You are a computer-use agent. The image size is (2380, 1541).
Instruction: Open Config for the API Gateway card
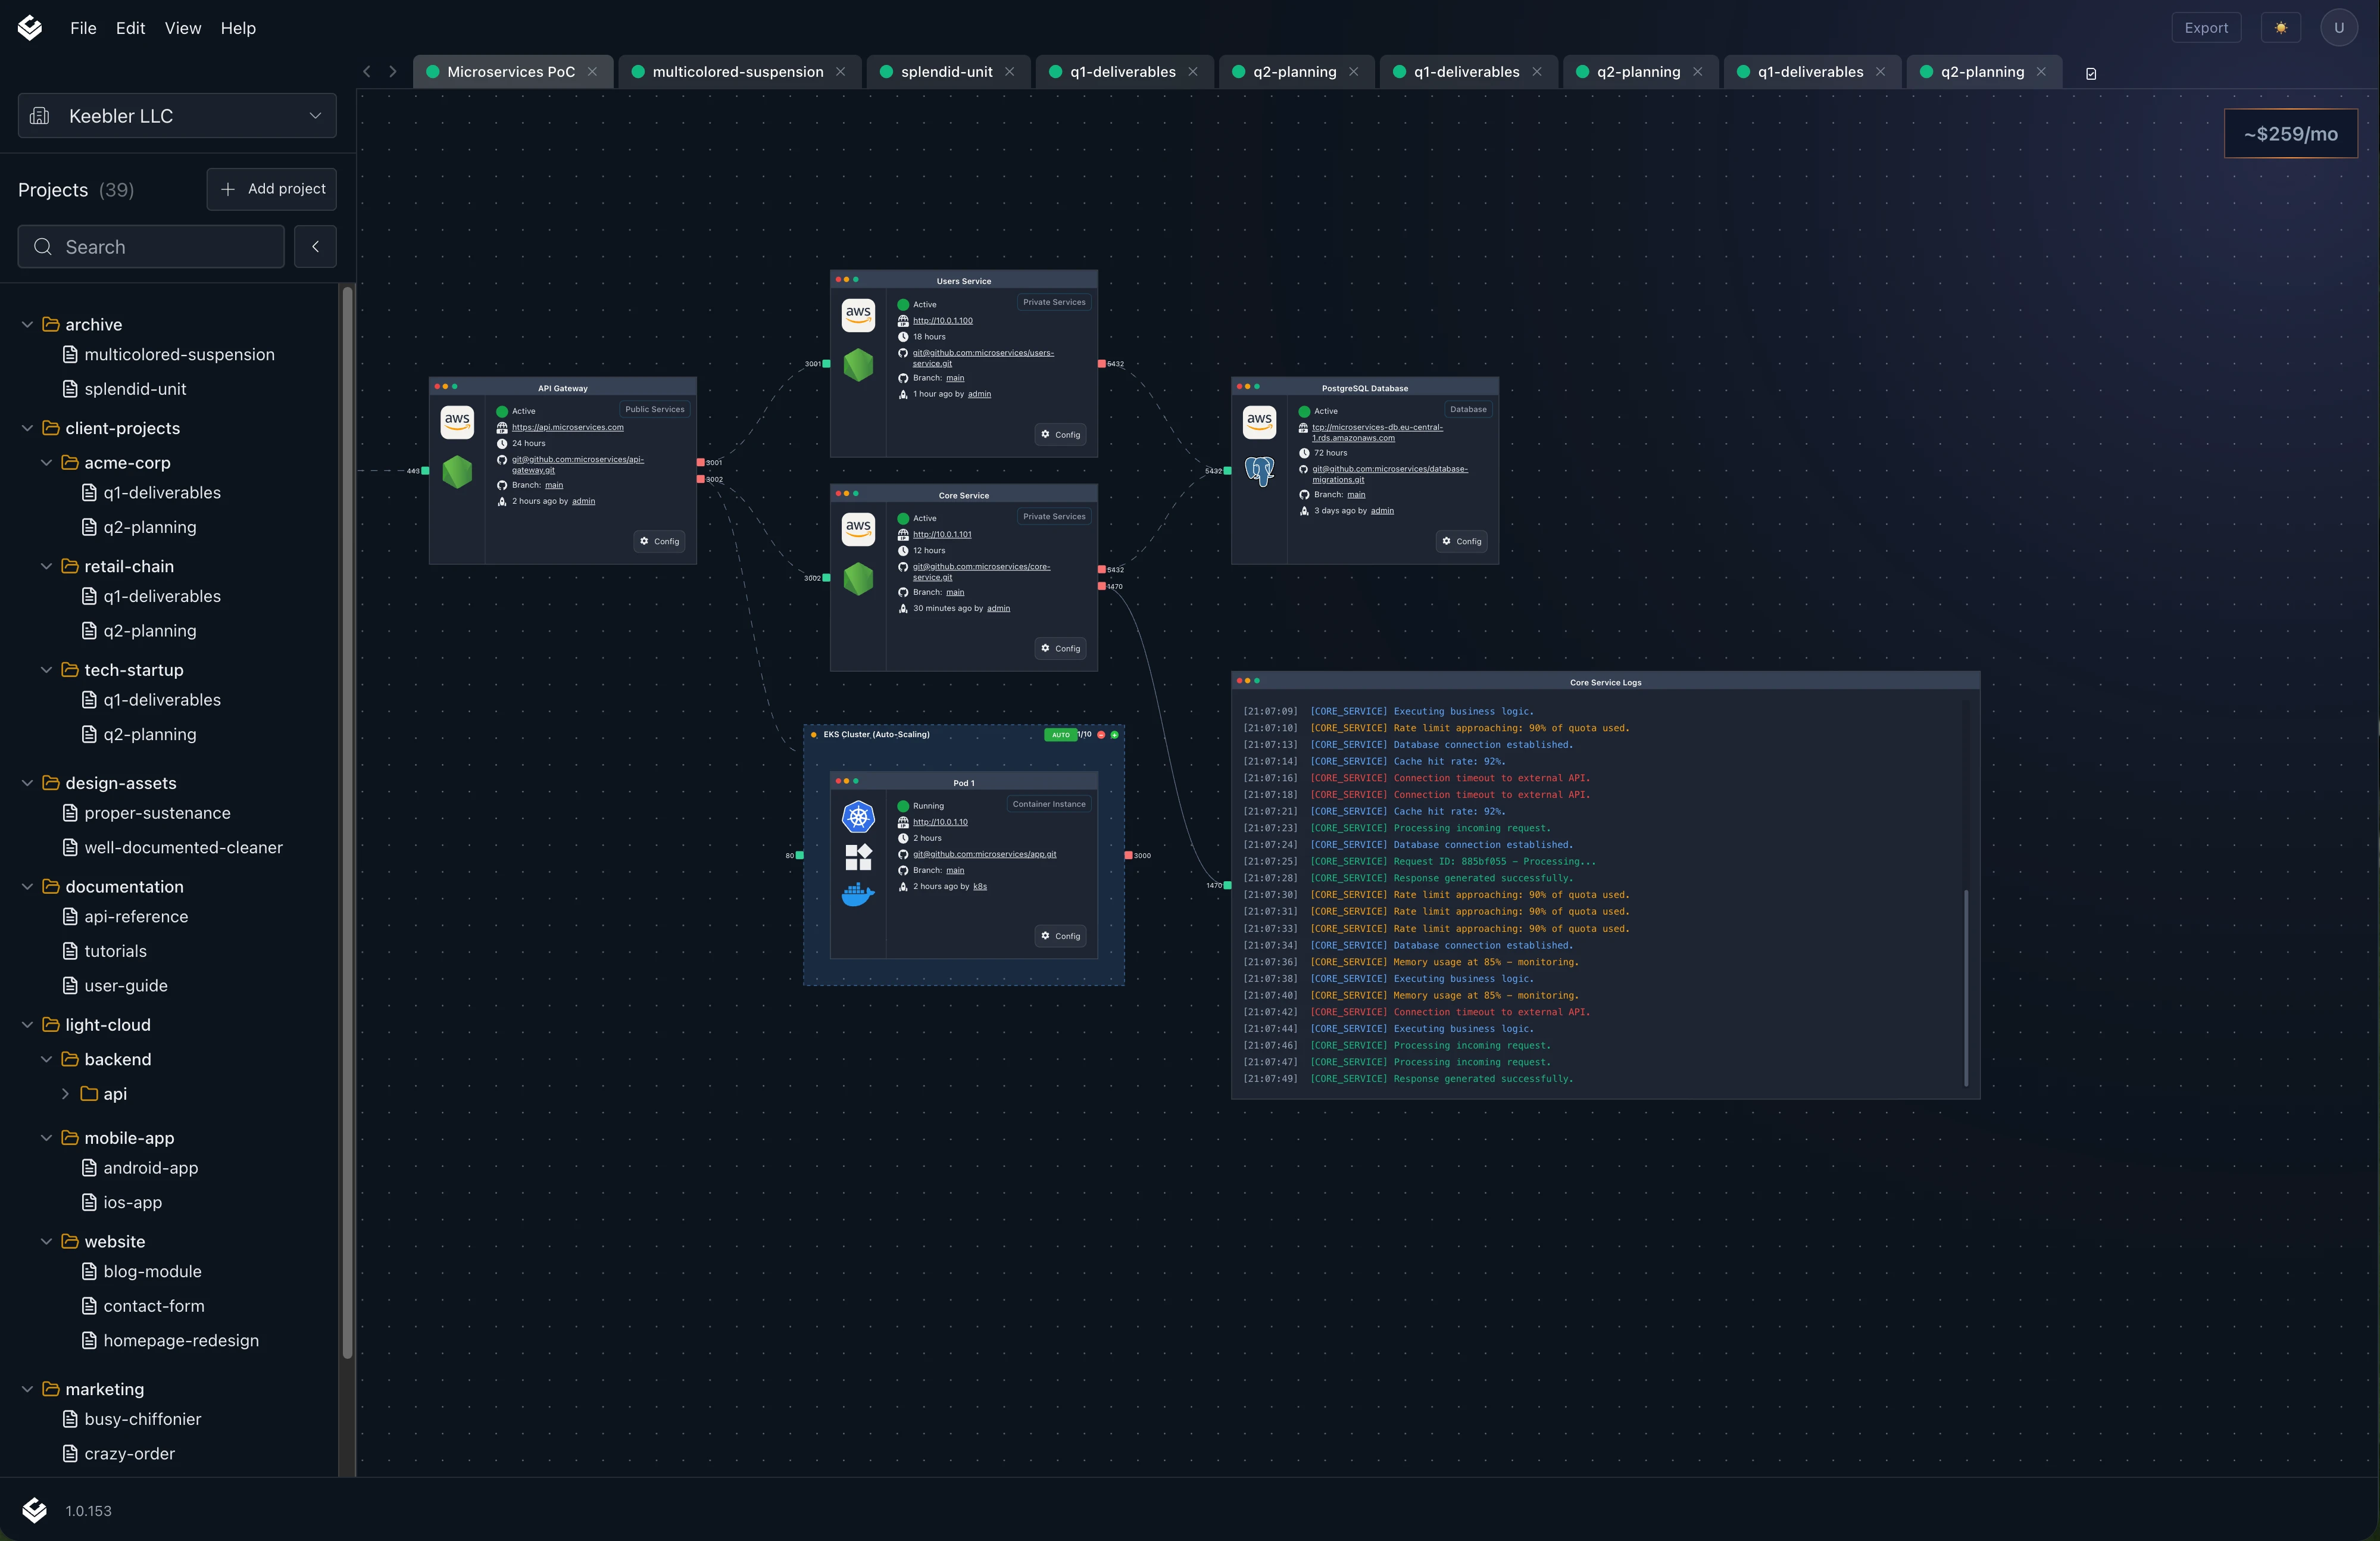point(660,541)
